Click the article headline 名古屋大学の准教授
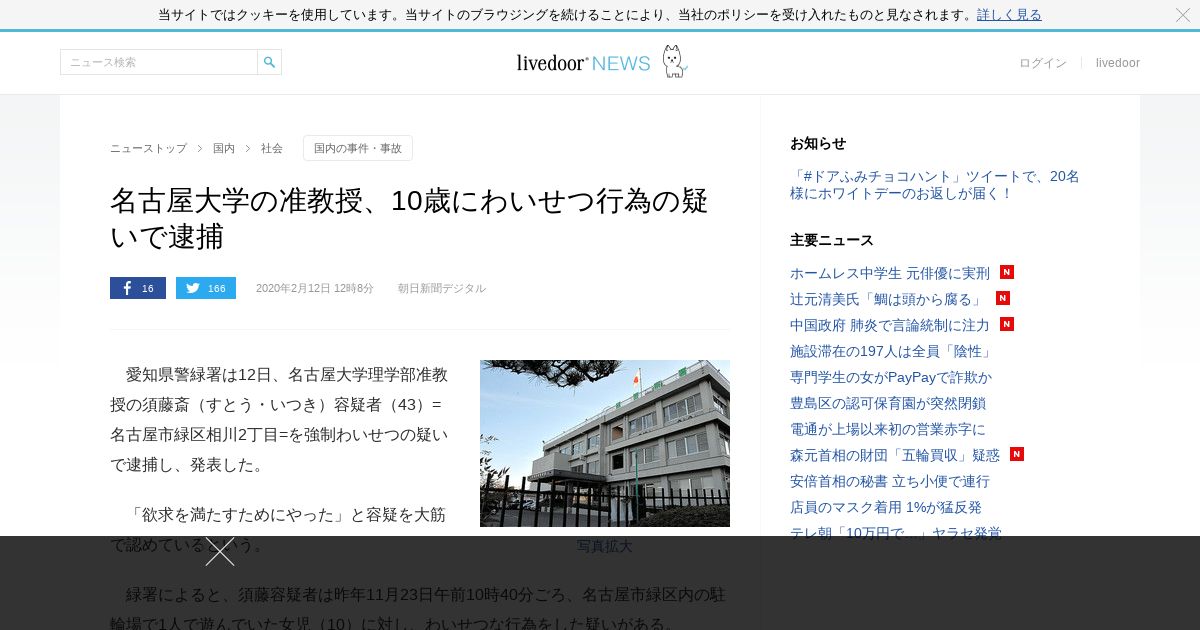Image resolution: width=1200 pixels, height=630 pixels. point(409,218)
